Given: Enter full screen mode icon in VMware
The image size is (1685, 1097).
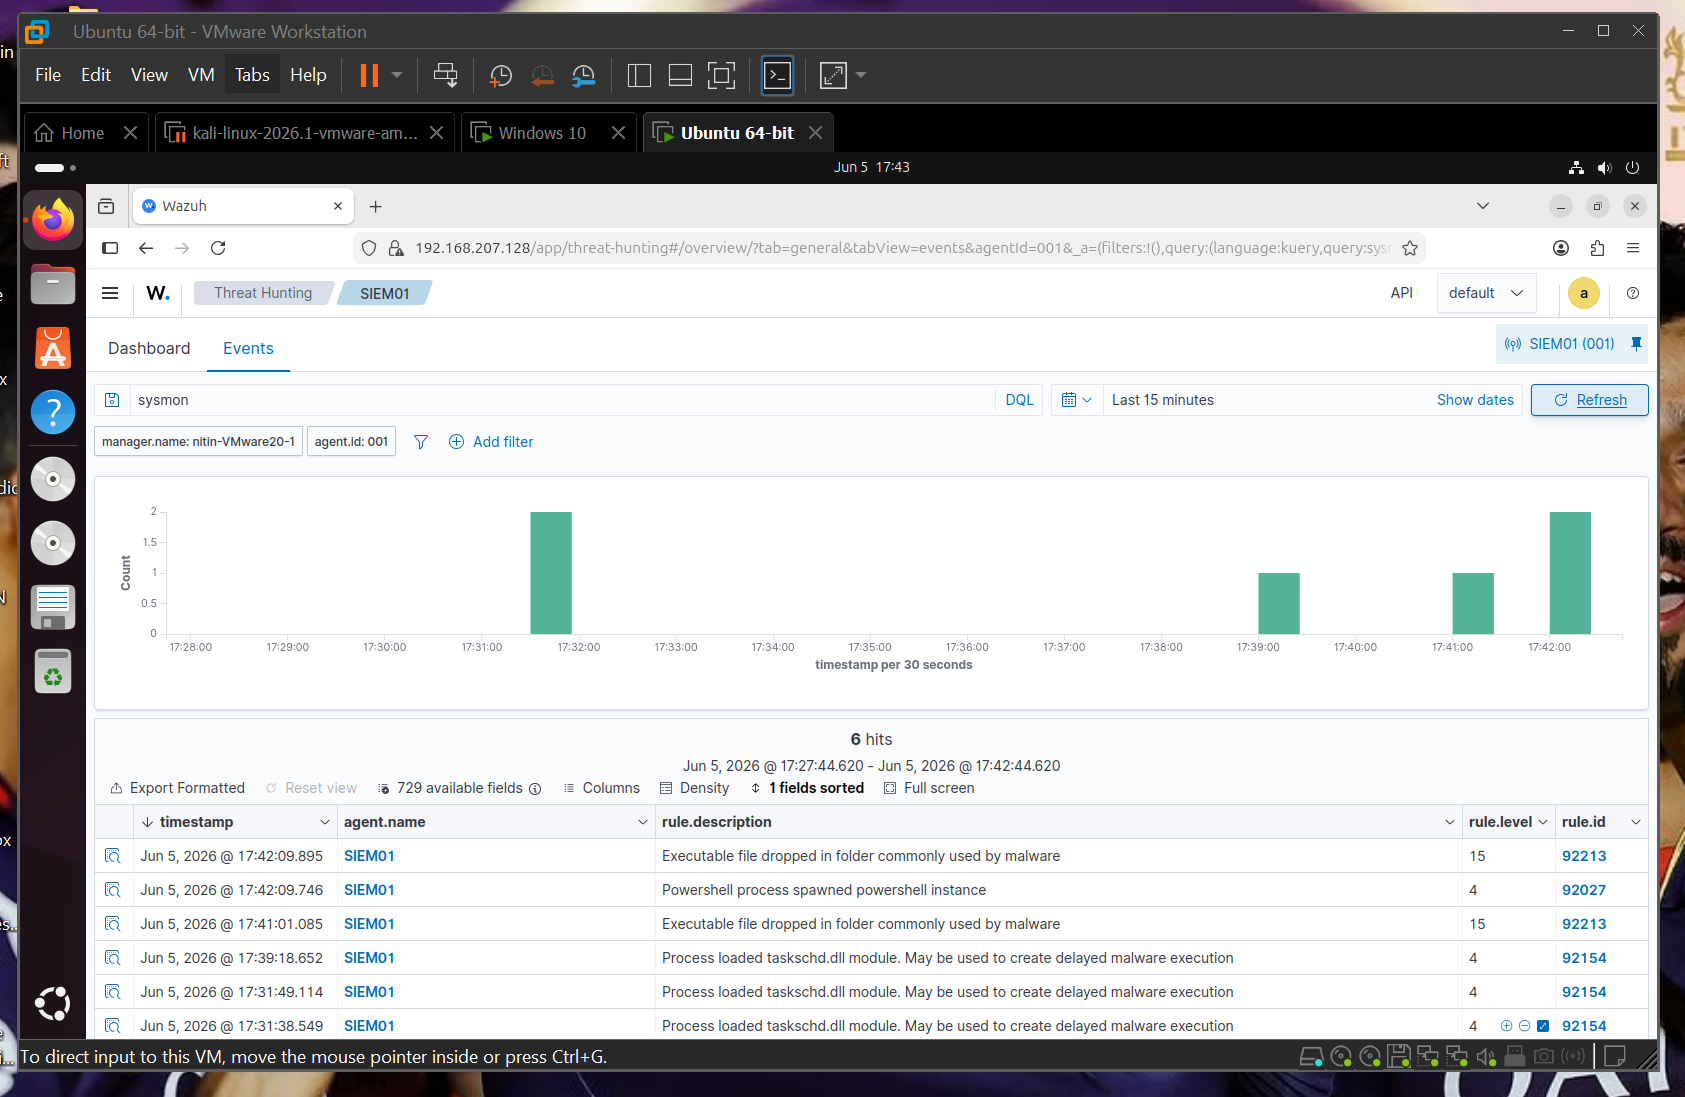Looking at the screenshot, I should (x=721, y=75).
